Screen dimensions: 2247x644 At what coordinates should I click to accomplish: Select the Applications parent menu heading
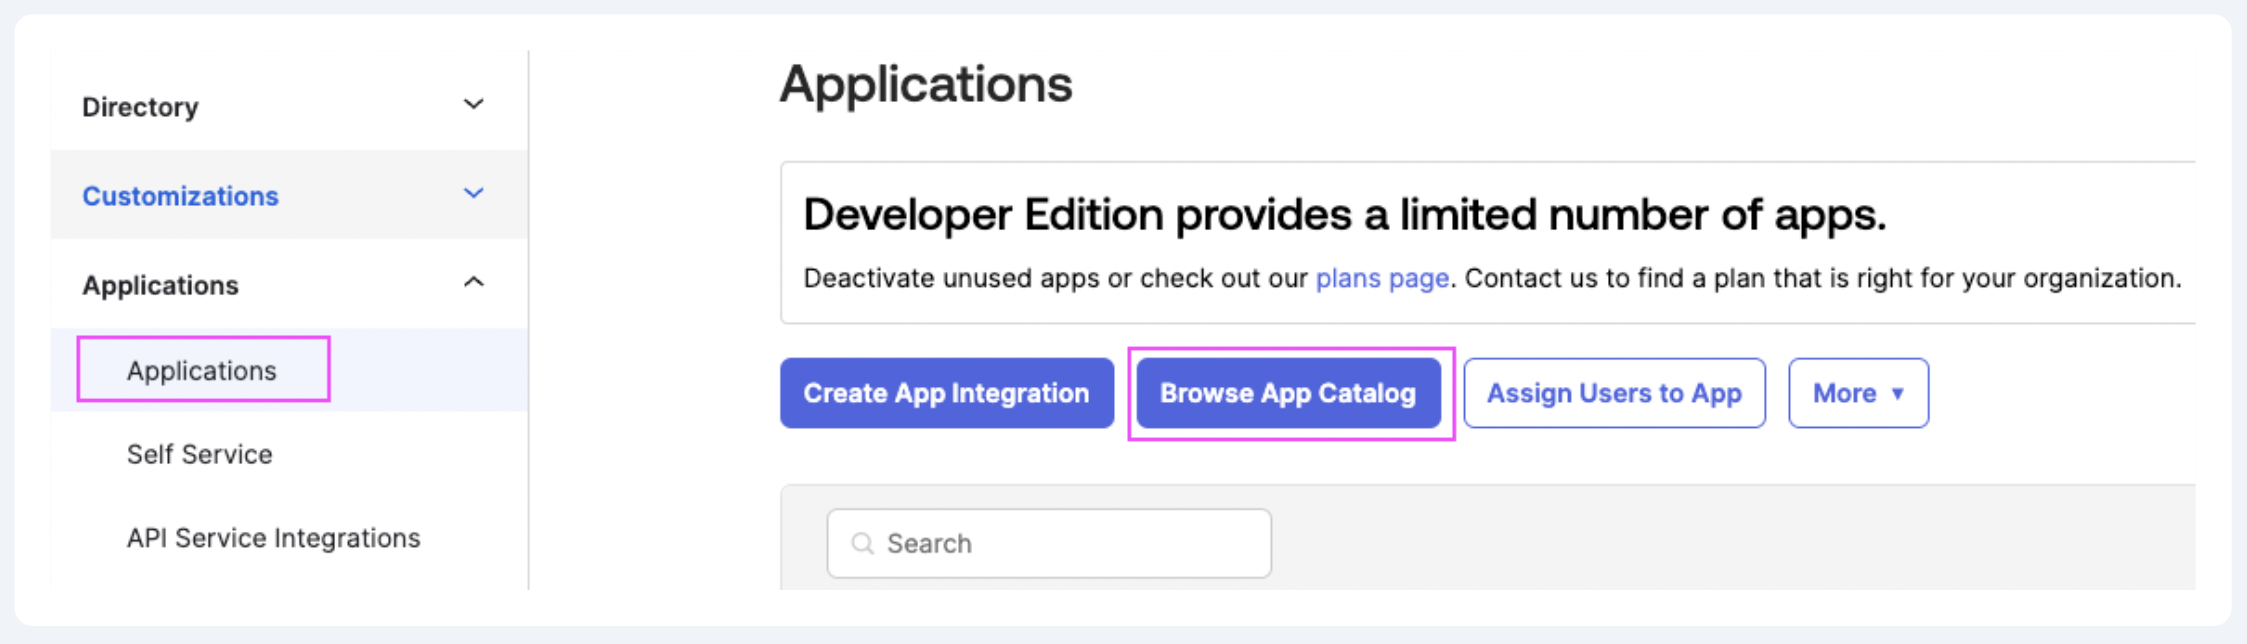click(289, 284)
